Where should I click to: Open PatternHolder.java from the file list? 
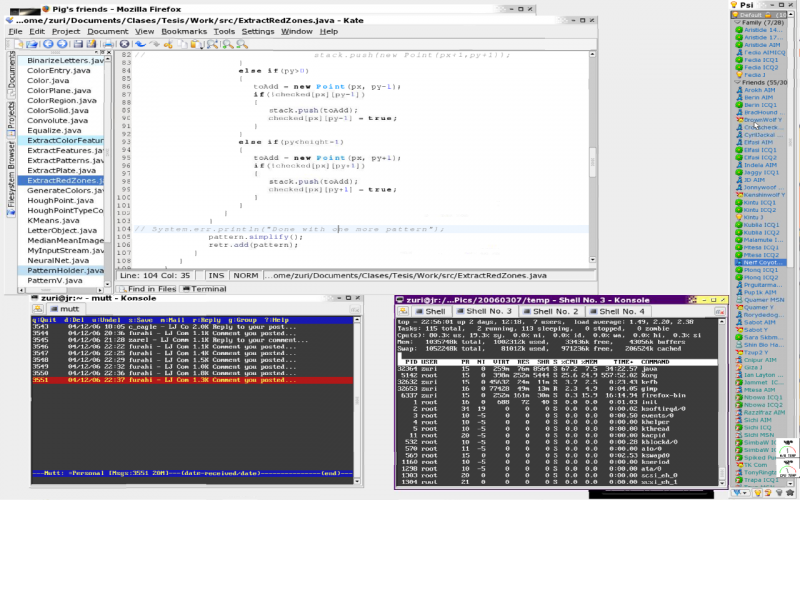(64, 270)
